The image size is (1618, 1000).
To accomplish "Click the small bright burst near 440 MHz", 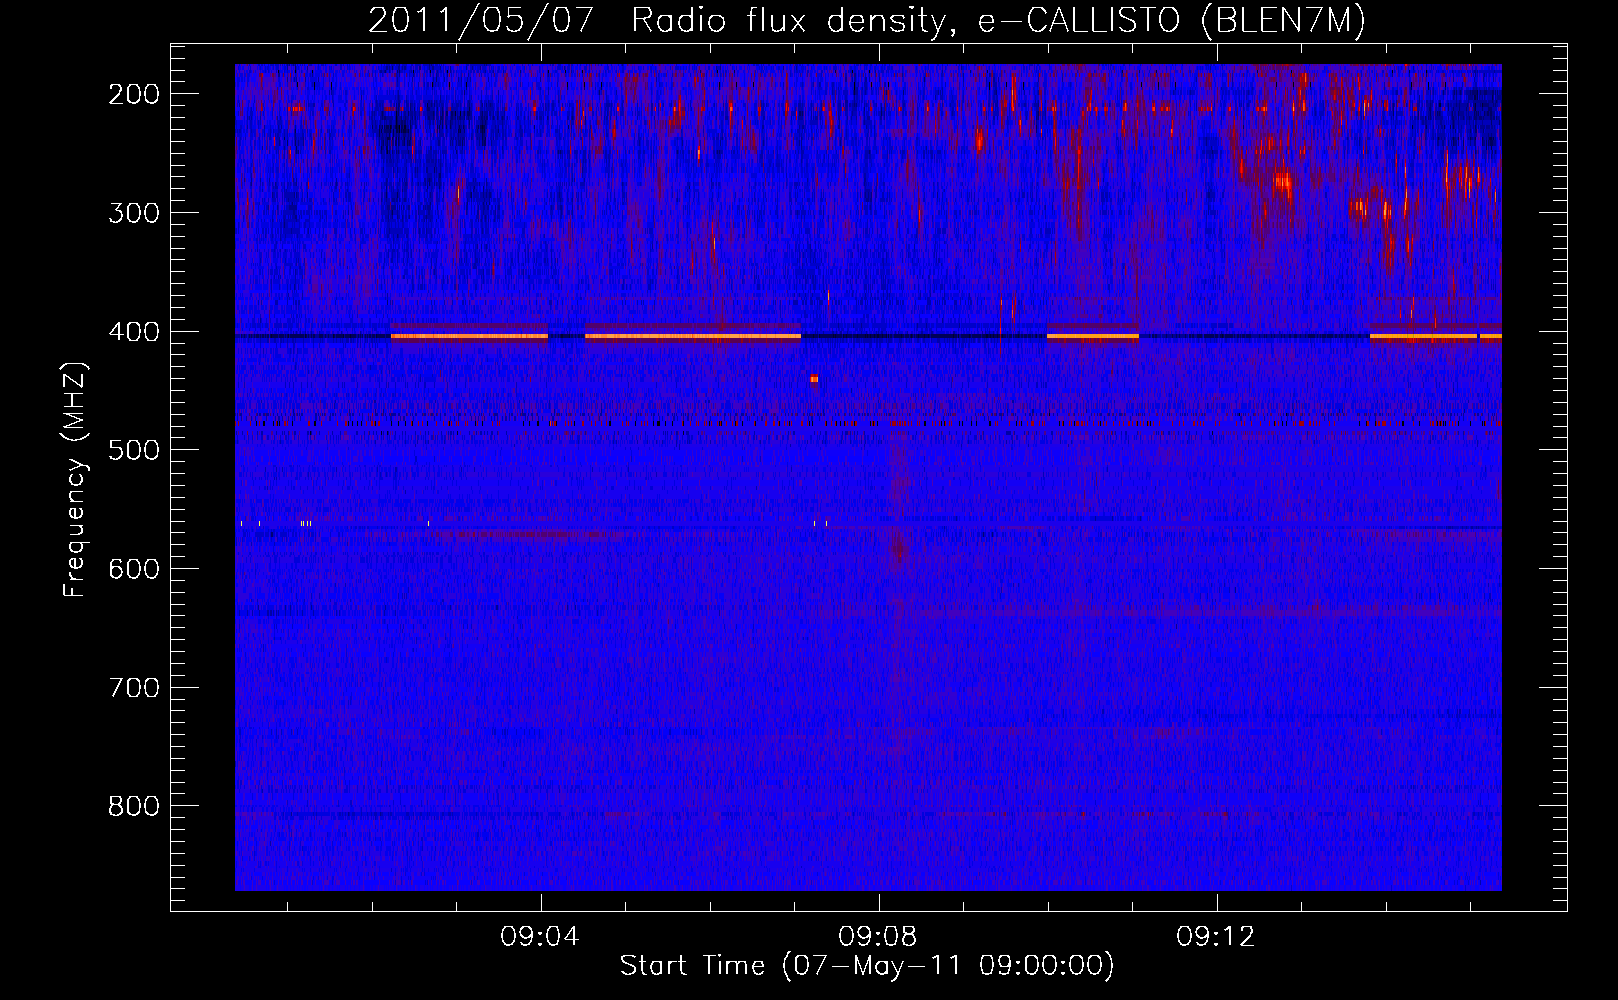I will (x=814, y=379).
